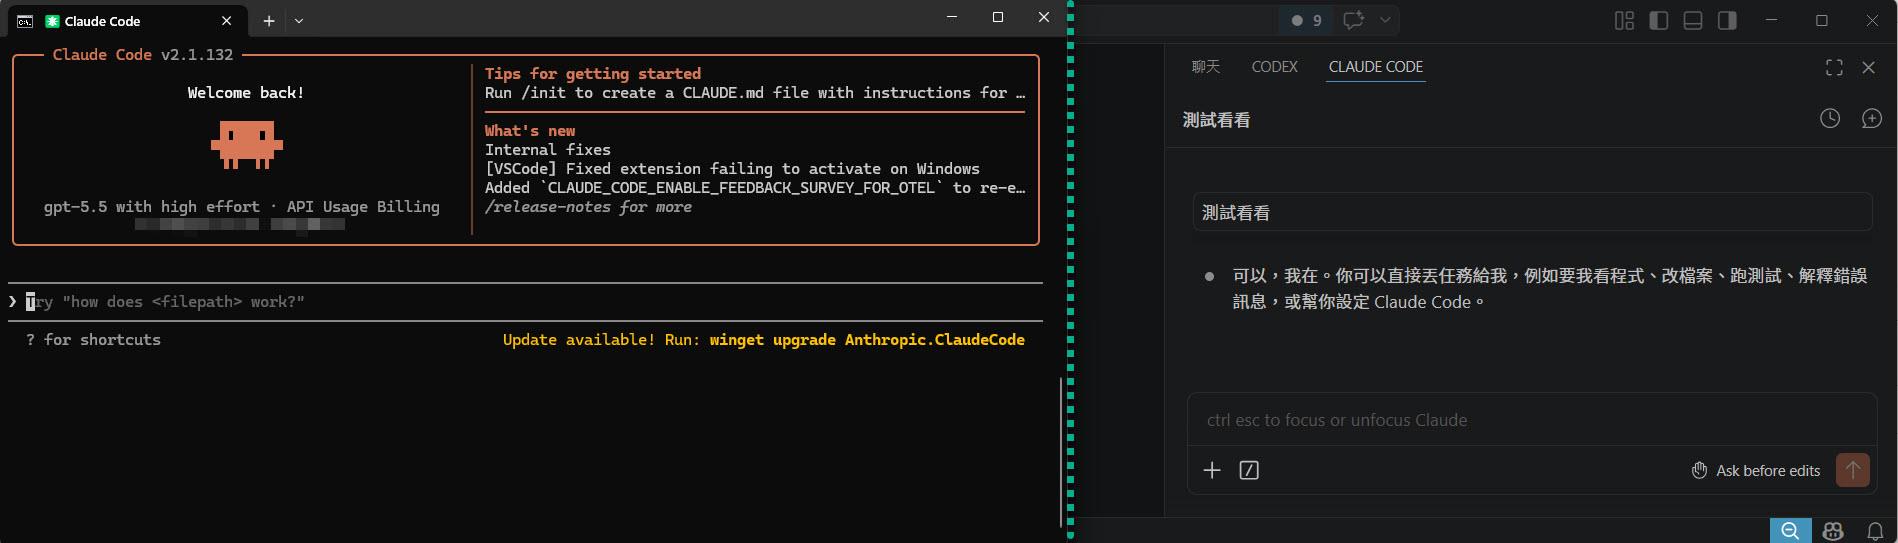Screen dimensions: 1898x543
Task: Click the status indicator showing 9
Action: pos(1306,20)
